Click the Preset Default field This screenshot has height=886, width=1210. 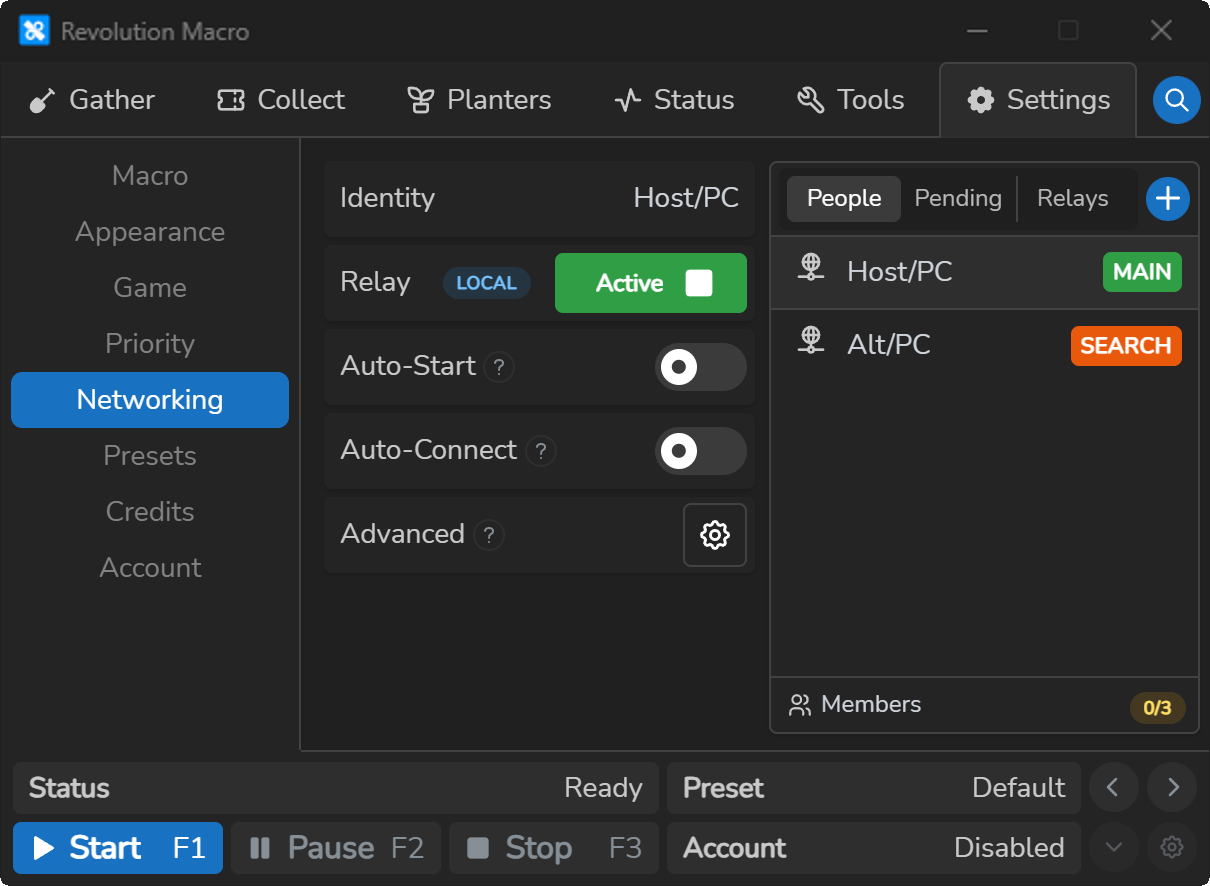(874, 788)
